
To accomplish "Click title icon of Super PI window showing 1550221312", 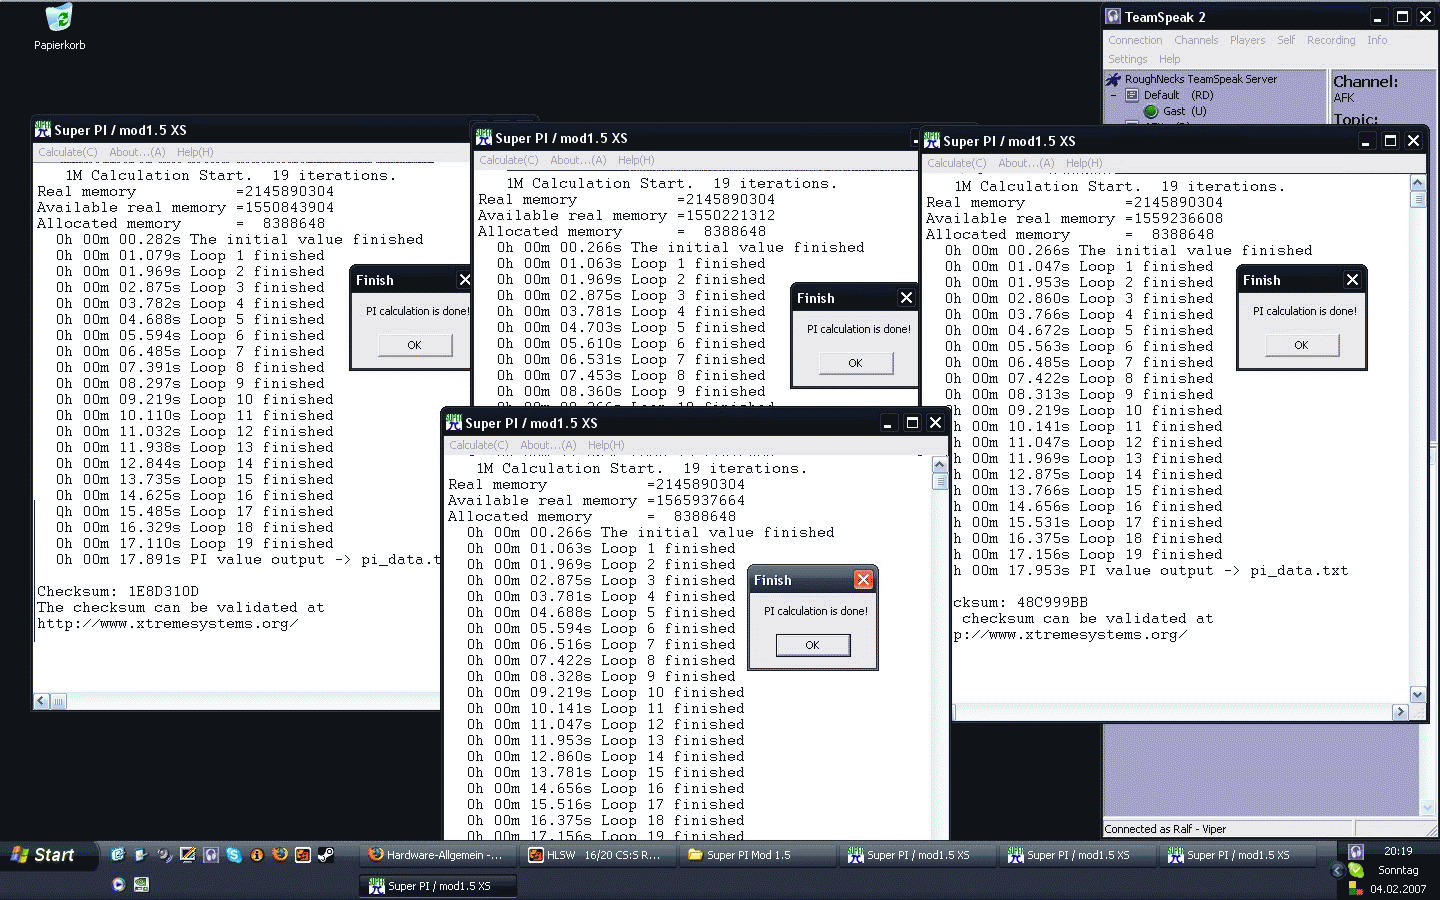I will [483, 137].
